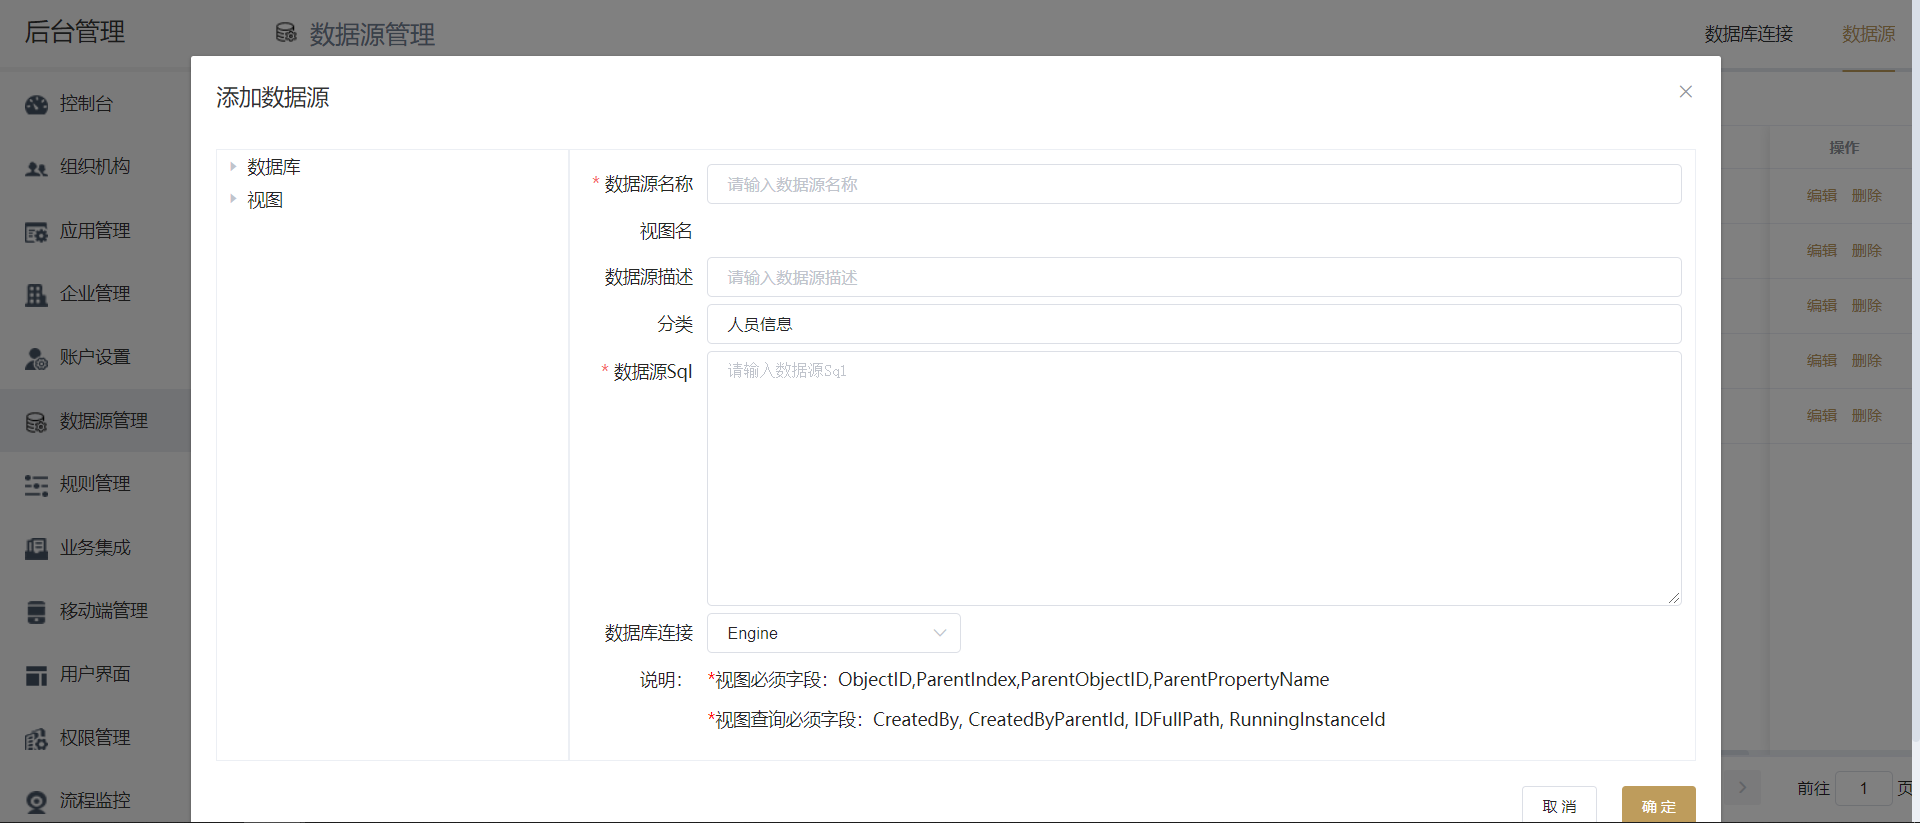Click the 权限管理 icon in sidebar
The image size is (1920, 823).
(x=36, y=739)
